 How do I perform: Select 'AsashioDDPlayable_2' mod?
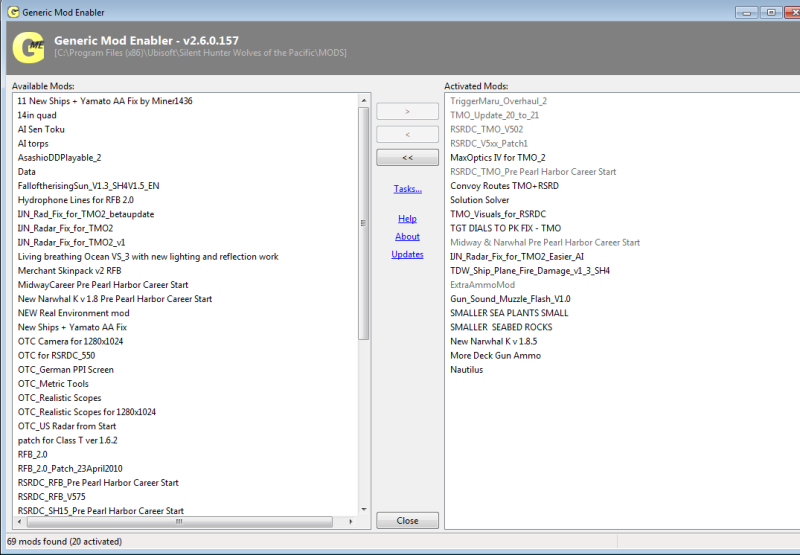point(60,158)
